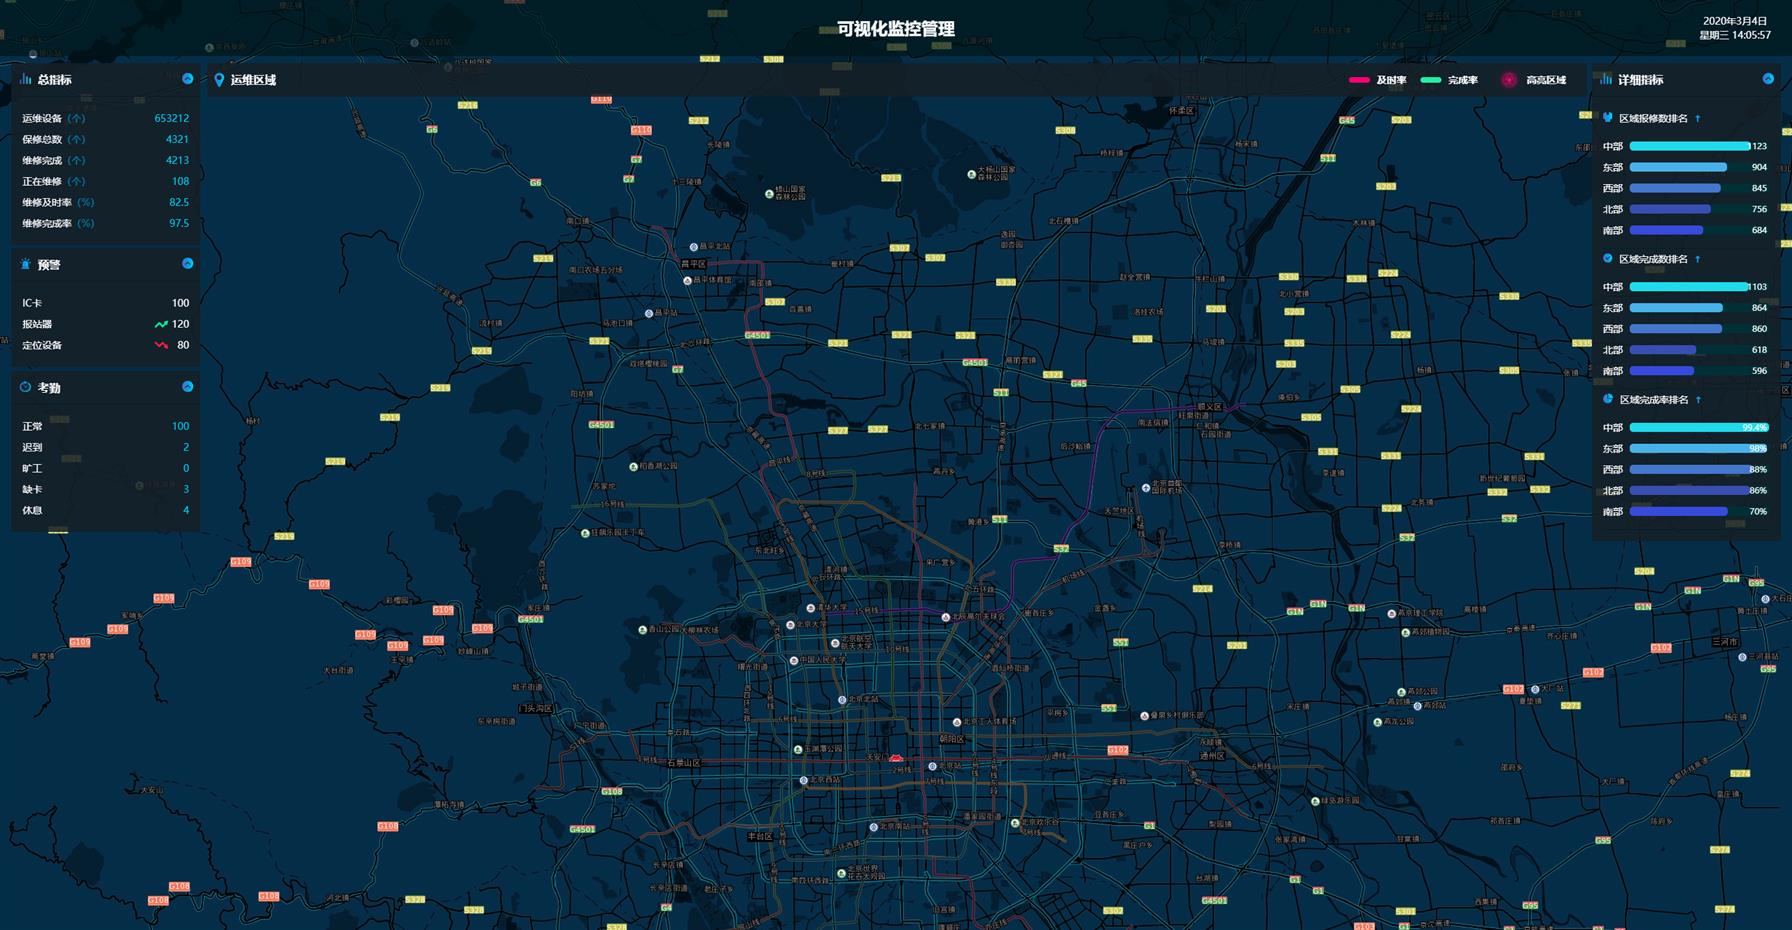1792x930 pixels.
Task: Click the 详细指标 panel title
Action: [1641, 80]
